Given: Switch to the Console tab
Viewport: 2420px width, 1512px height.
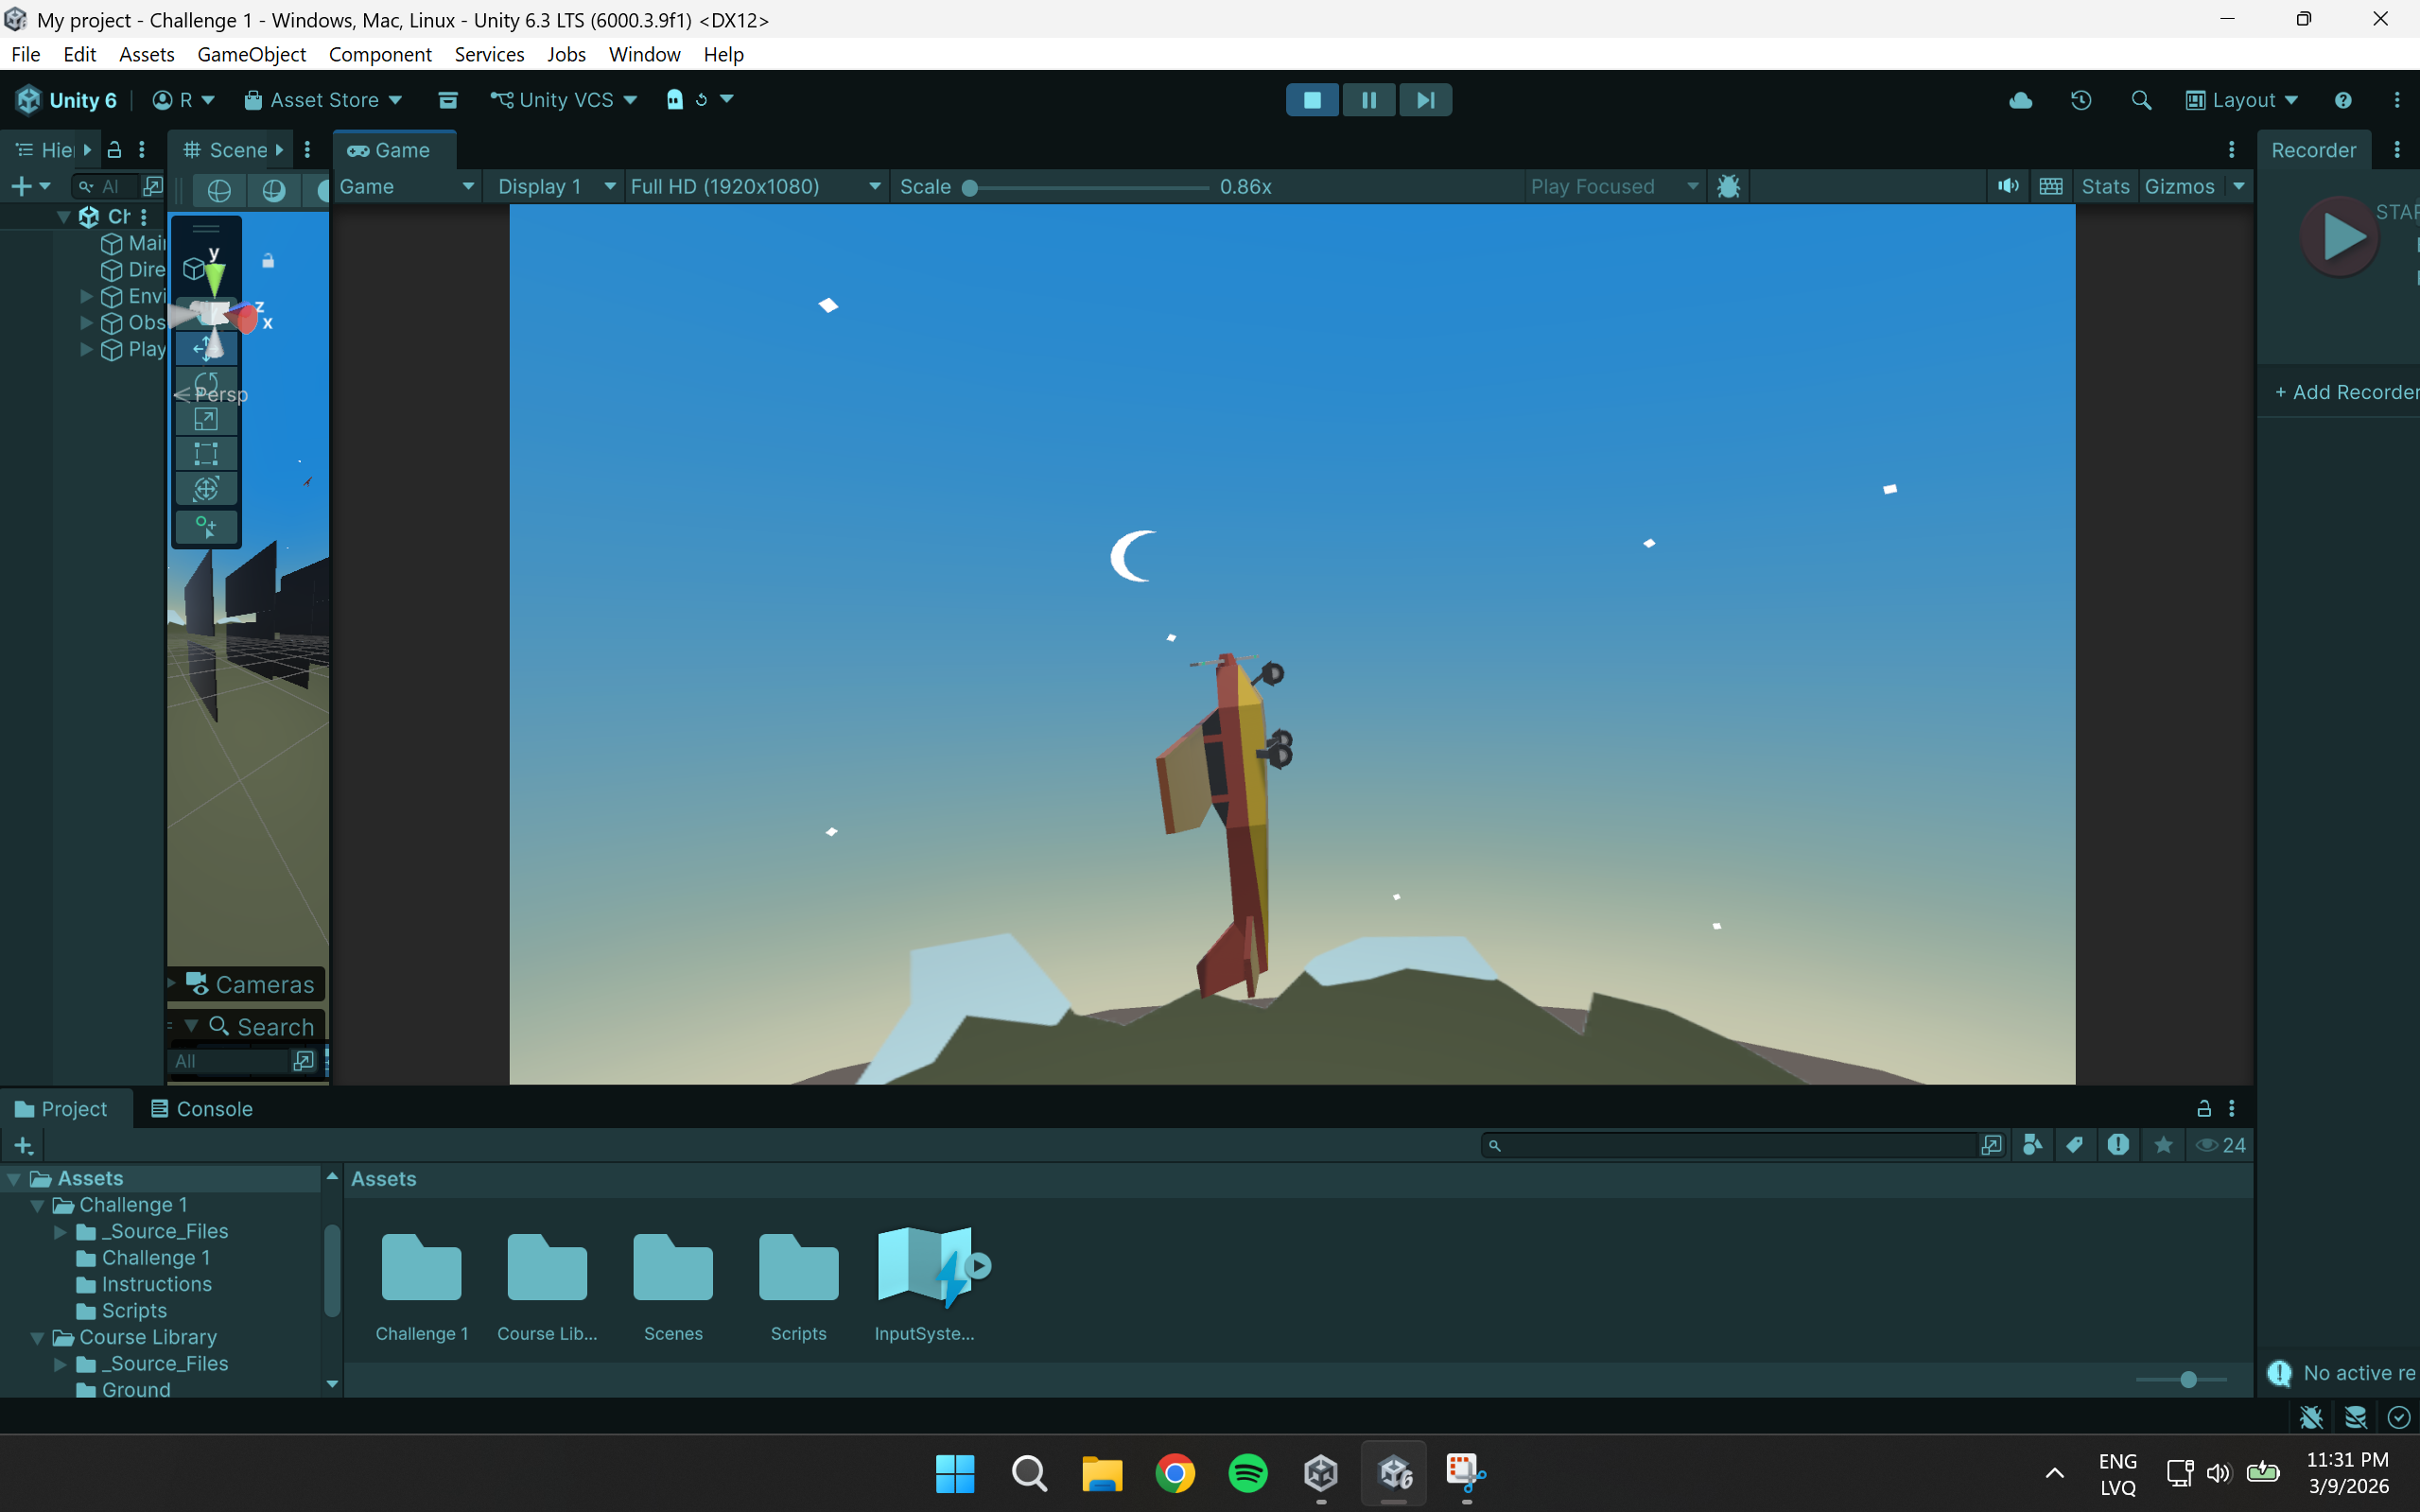Looking at the screenshot, I should click(x=201, y=1109).
